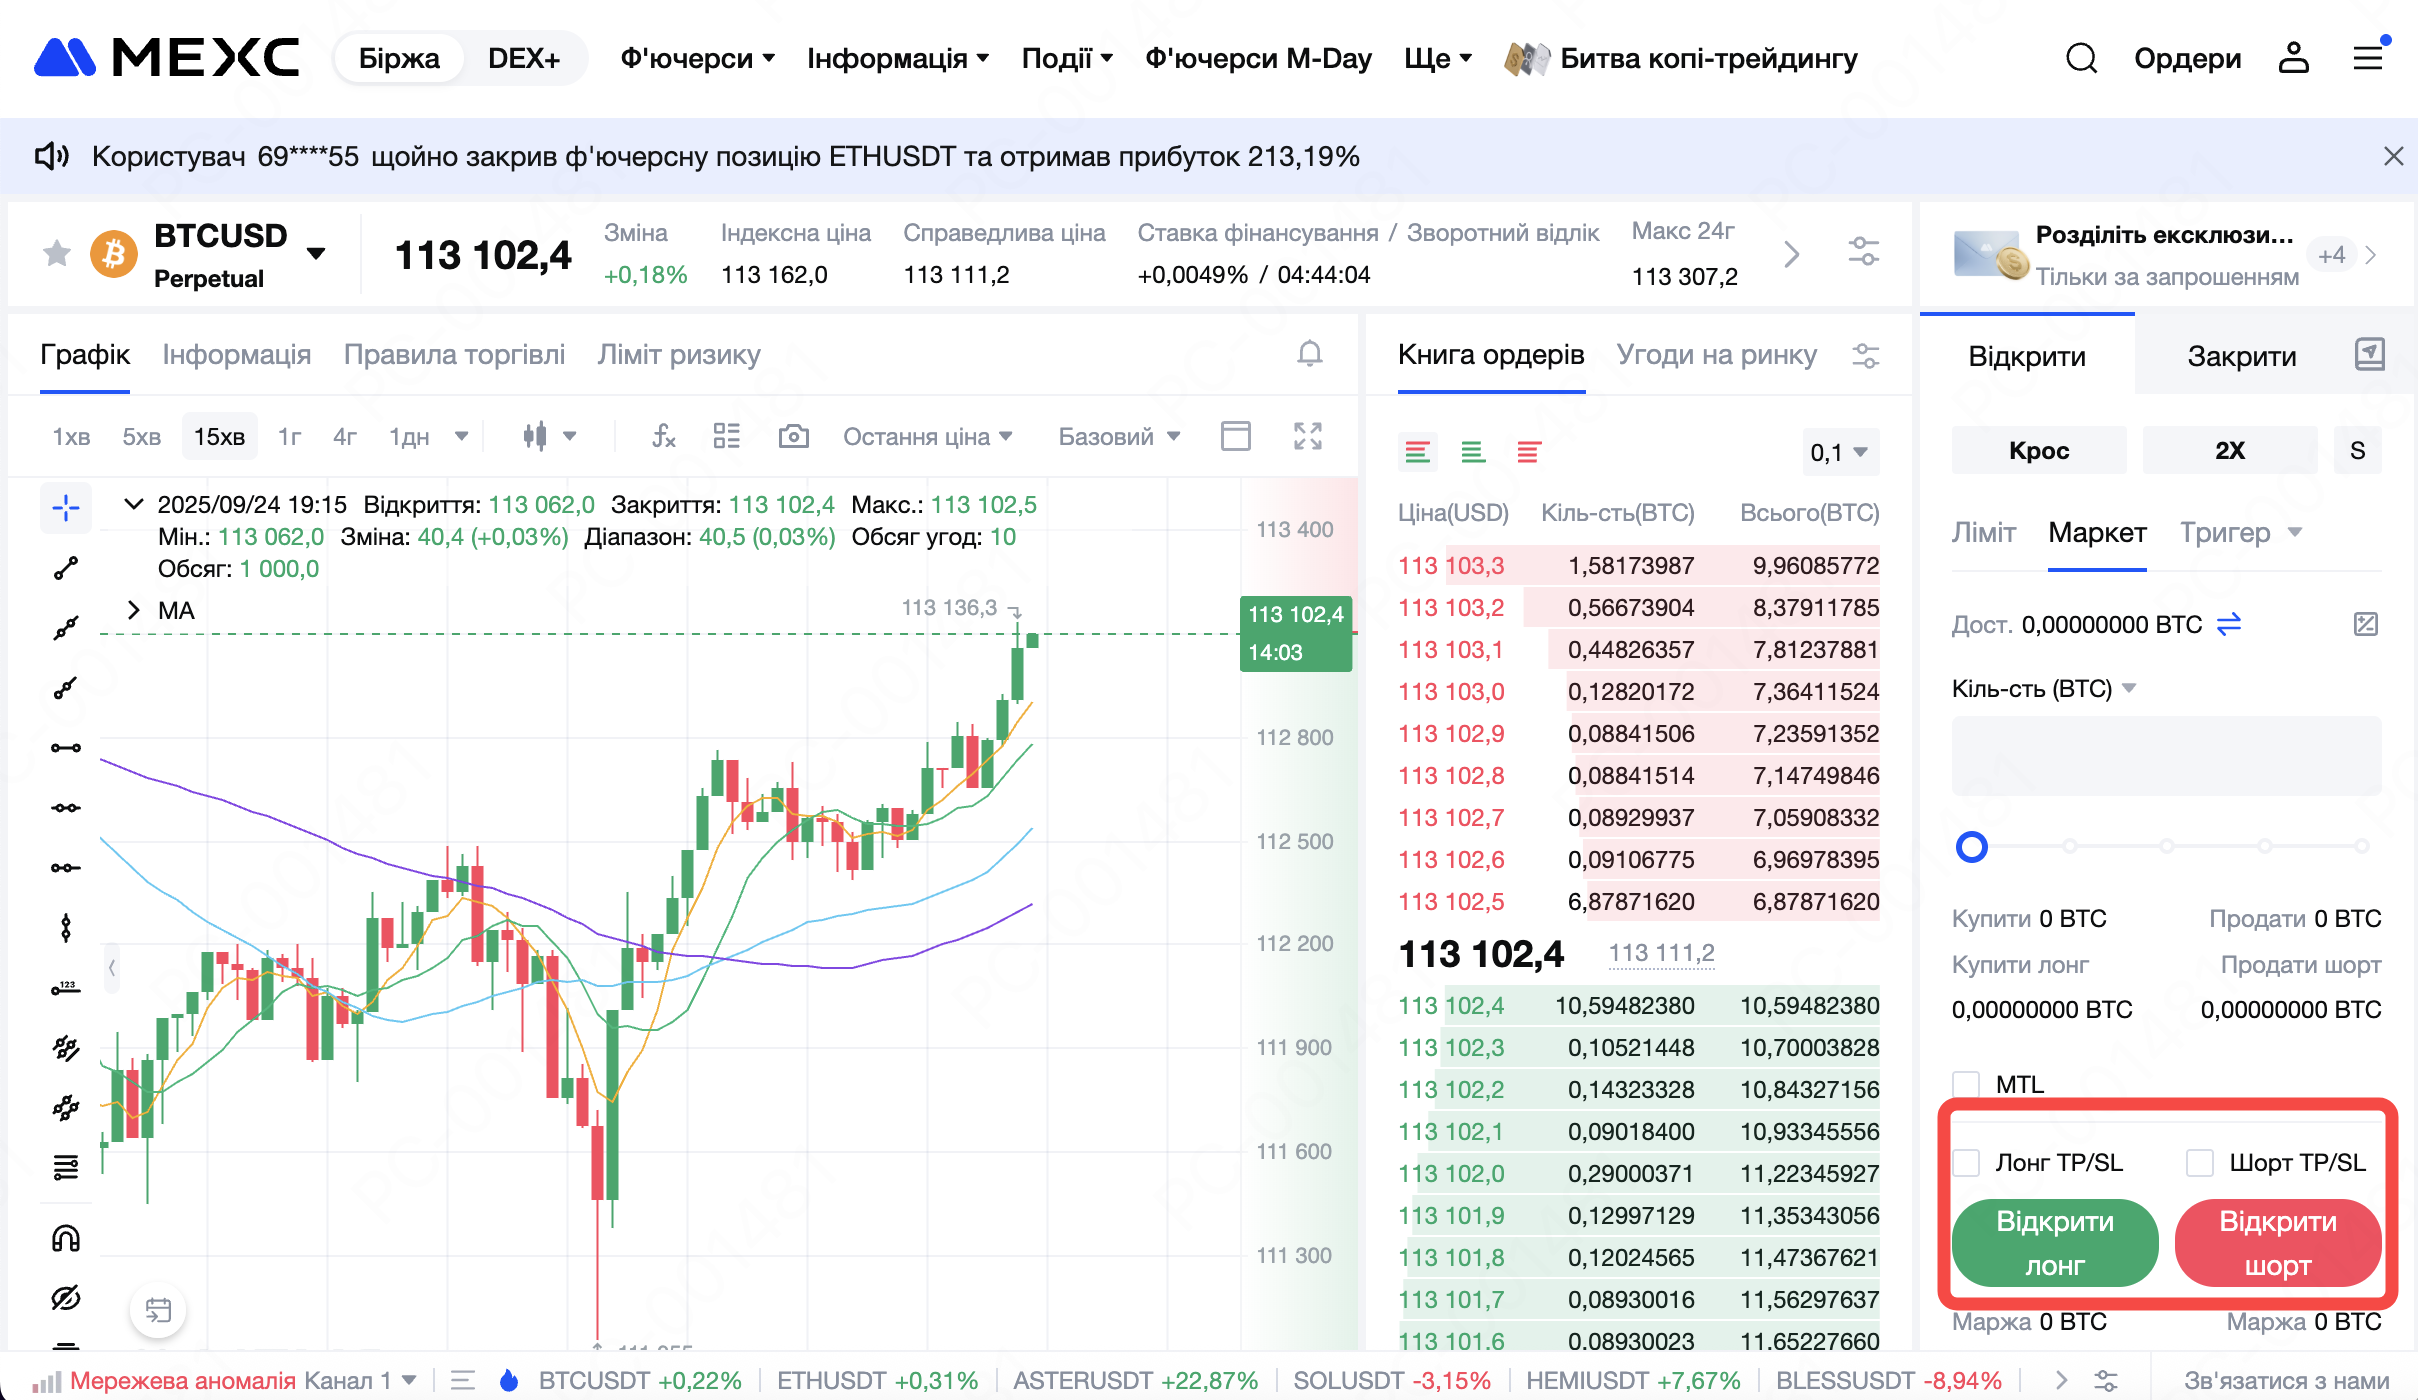This screenshot has height=1400, width=2418.
Task: Open the indicators fx icon
Action: click(x=663, y=436)
